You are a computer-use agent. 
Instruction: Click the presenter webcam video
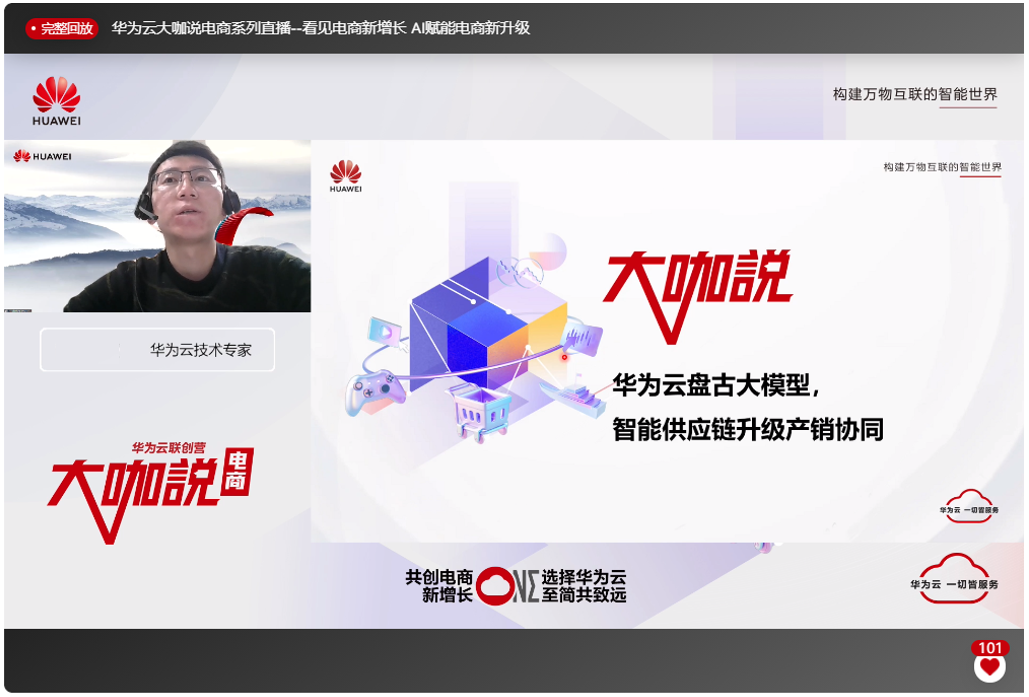pyautogui.click(x=158, y=226)
